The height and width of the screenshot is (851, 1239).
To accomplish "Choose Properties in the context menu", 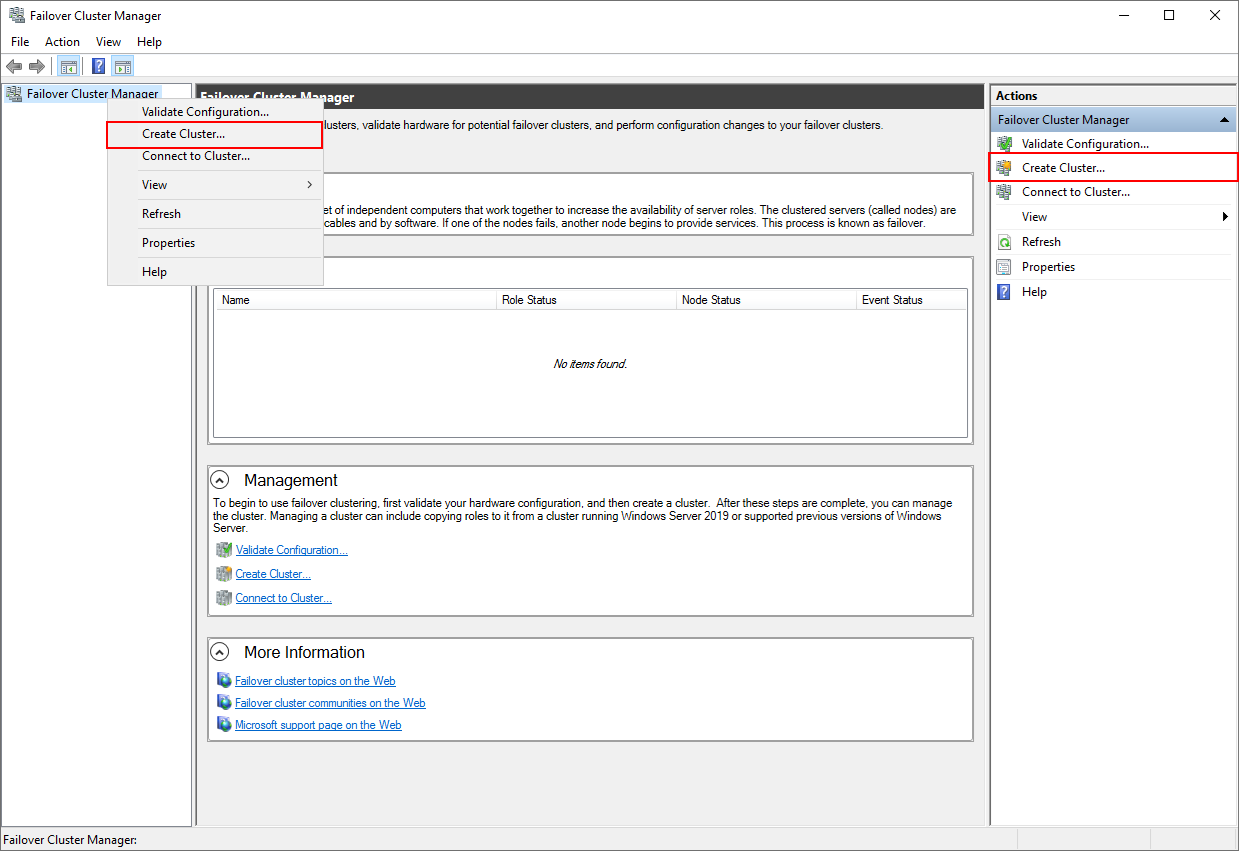I will coord(215,243).
